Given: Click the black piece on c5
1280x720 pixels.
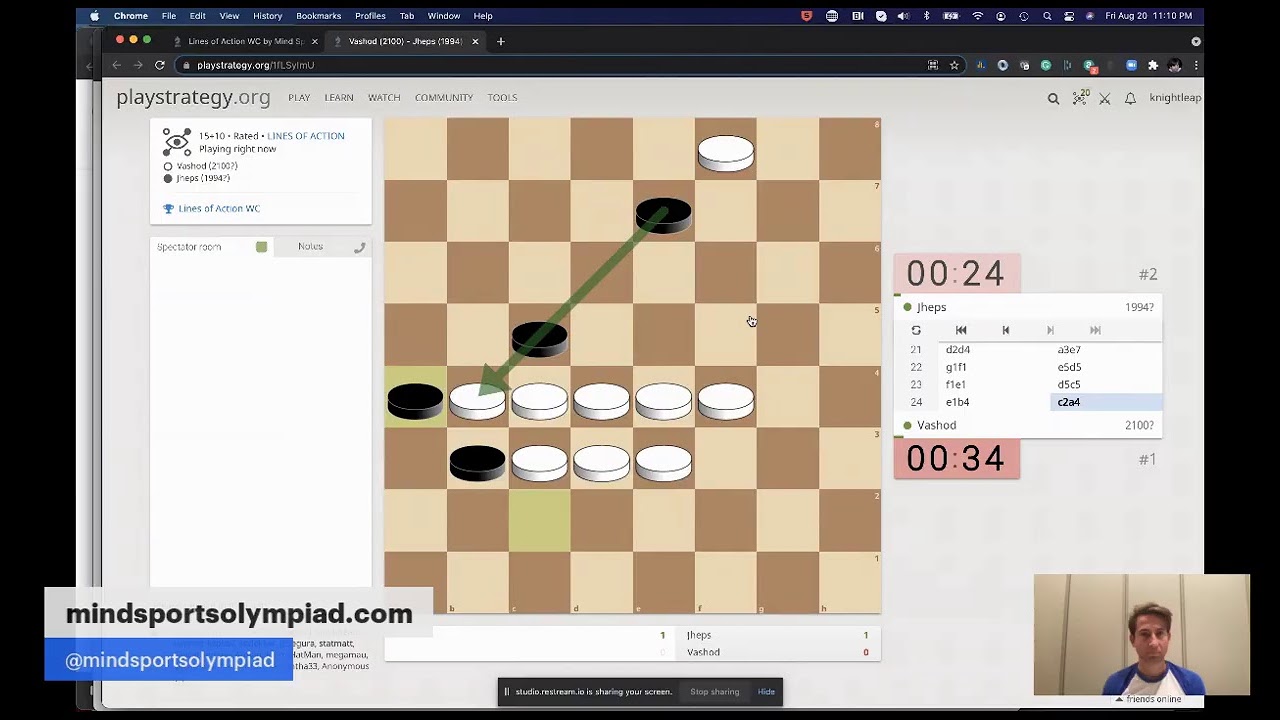Looking at the screenshot, I should (540, 338).
